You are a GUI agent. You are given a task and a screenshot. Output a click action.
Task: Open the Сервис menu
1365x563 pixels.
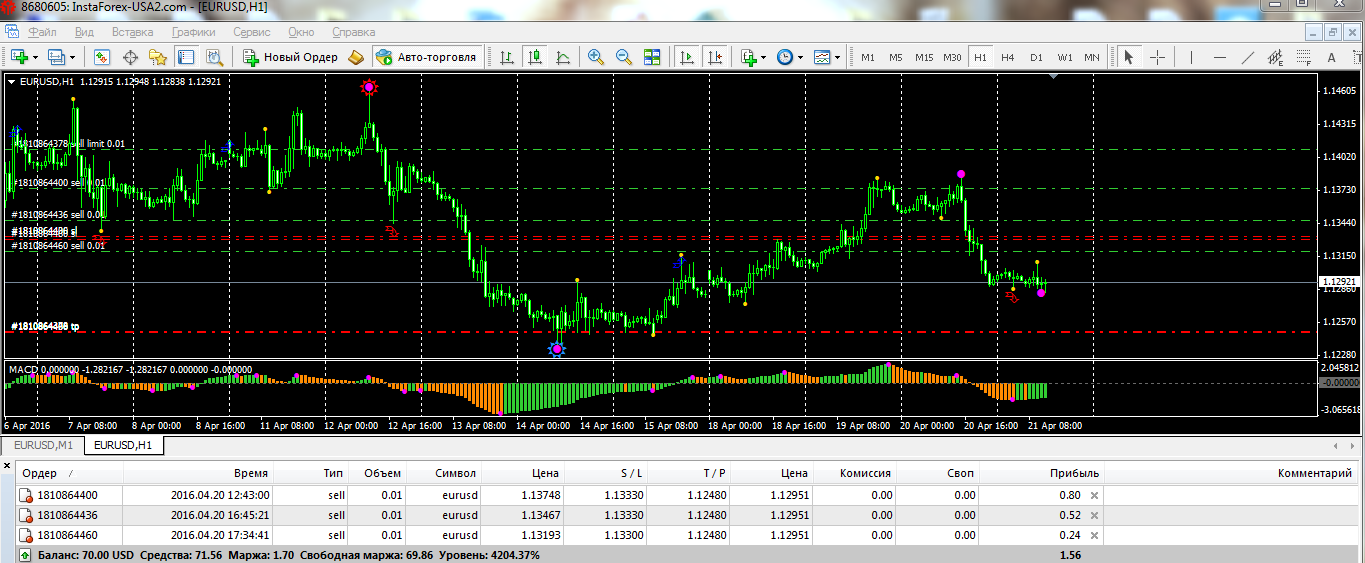251,32
